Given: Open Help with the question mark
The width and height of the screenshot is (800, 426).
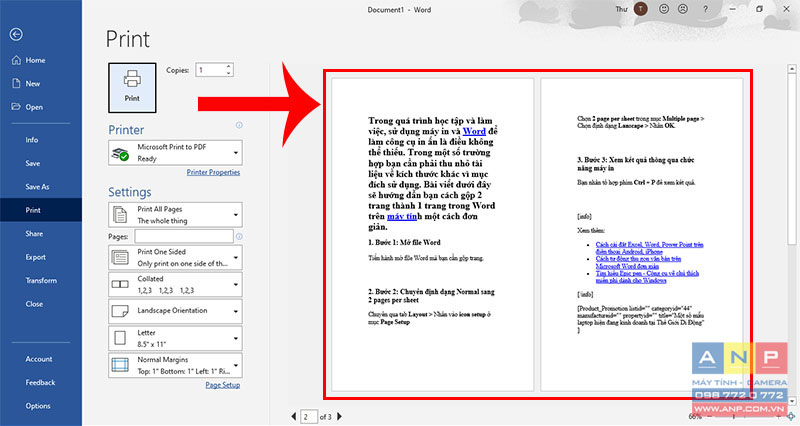Looking at the screenshot, I should (x=705, y=9).
